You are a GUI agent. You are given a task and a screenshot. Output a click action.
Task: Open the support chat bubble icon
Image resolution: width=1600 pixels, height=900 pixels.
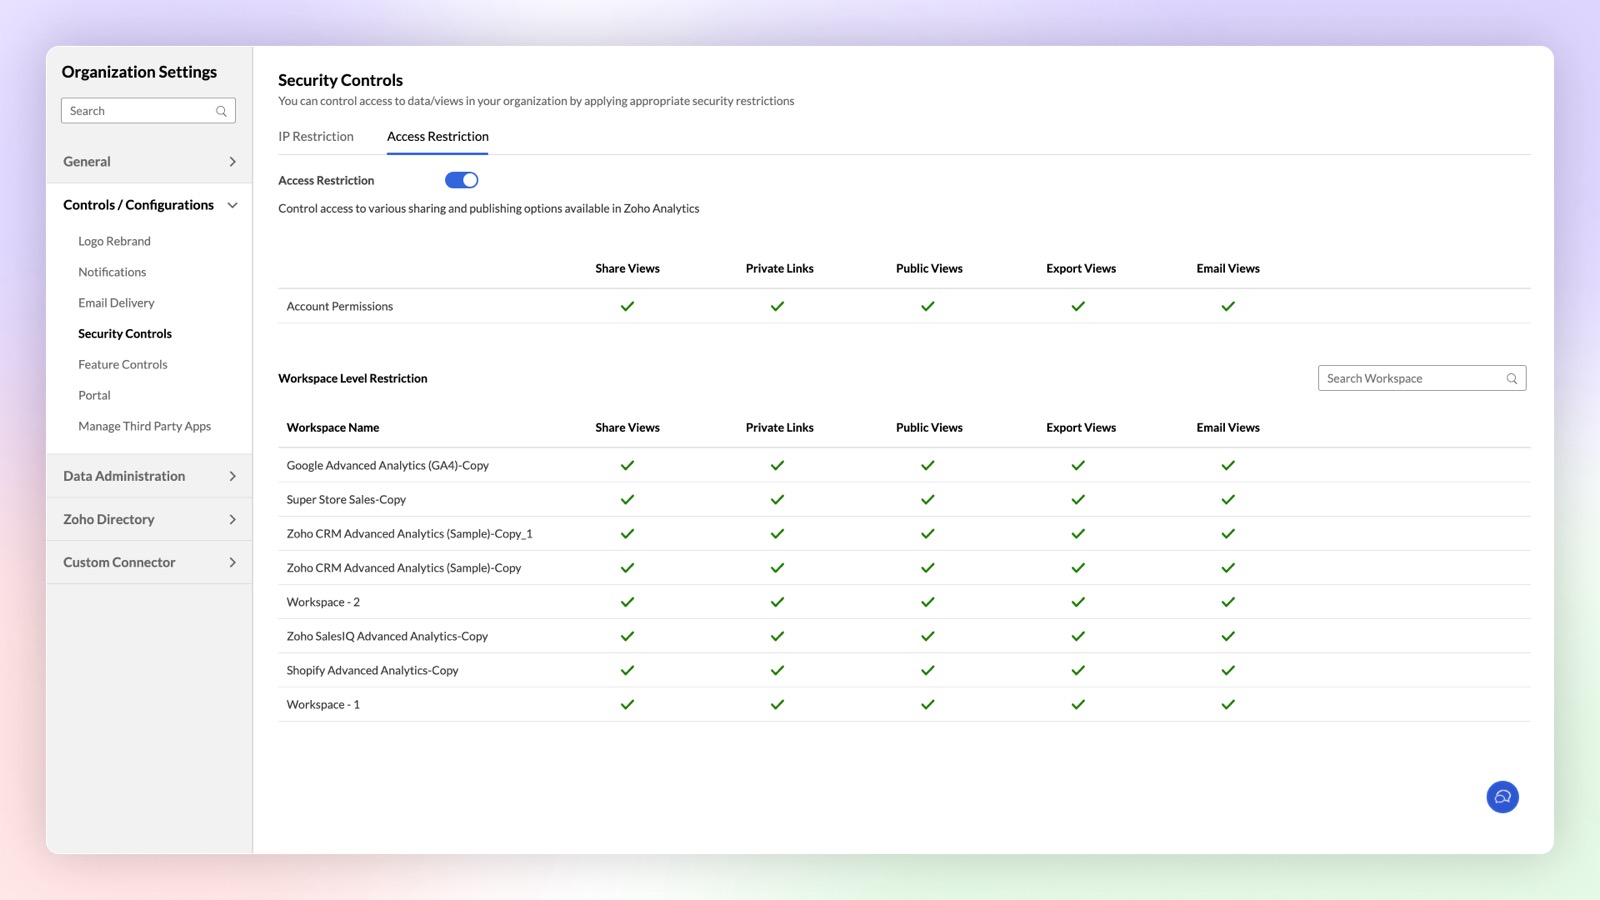[1502, 797]
